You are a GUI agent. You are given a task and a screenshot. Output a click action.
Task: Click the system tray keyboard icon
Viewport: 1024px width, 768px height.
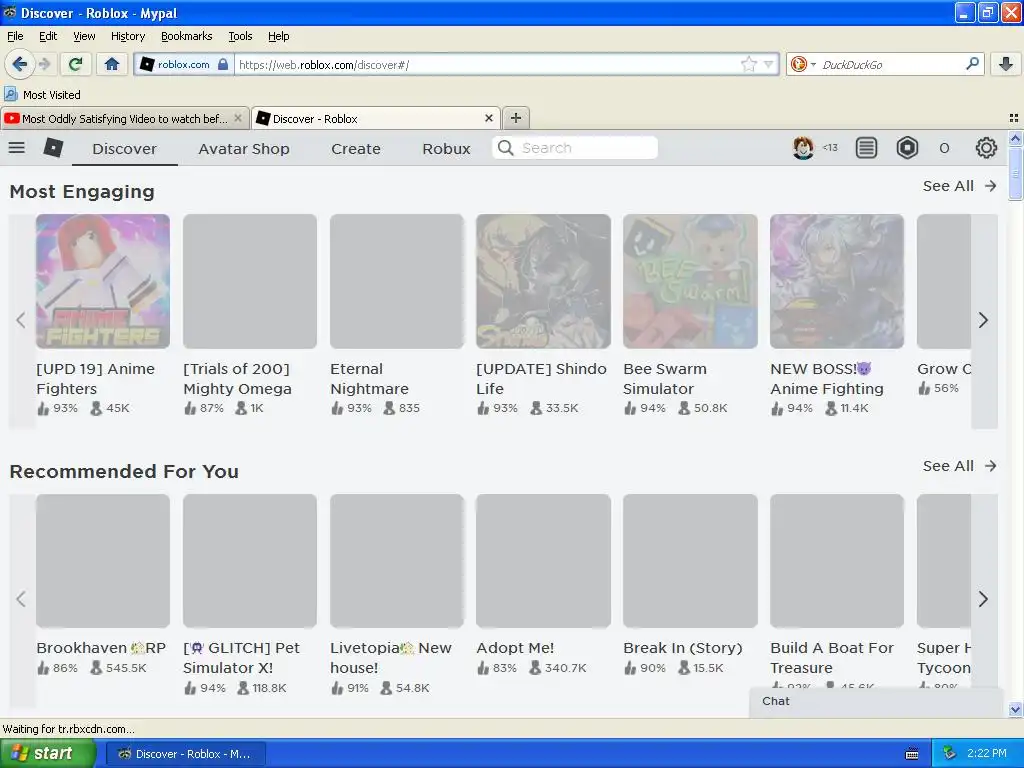(912, 754)
